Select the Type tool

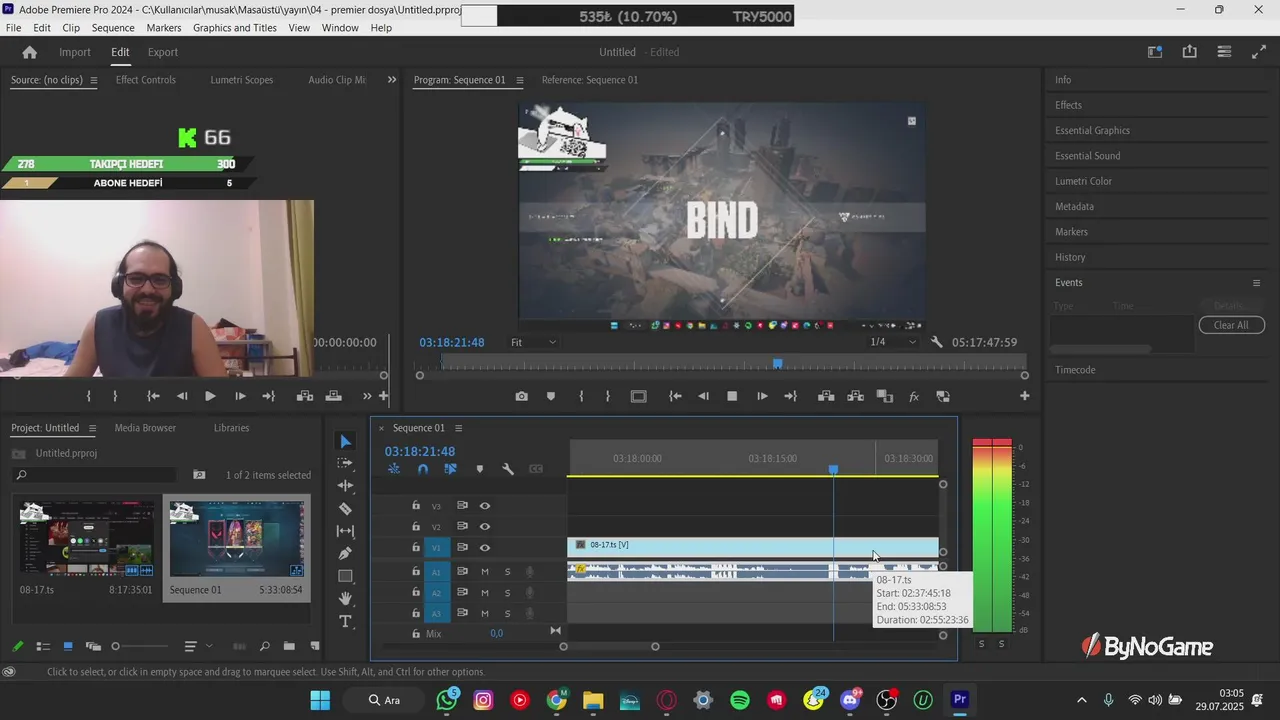pos(345,621)
